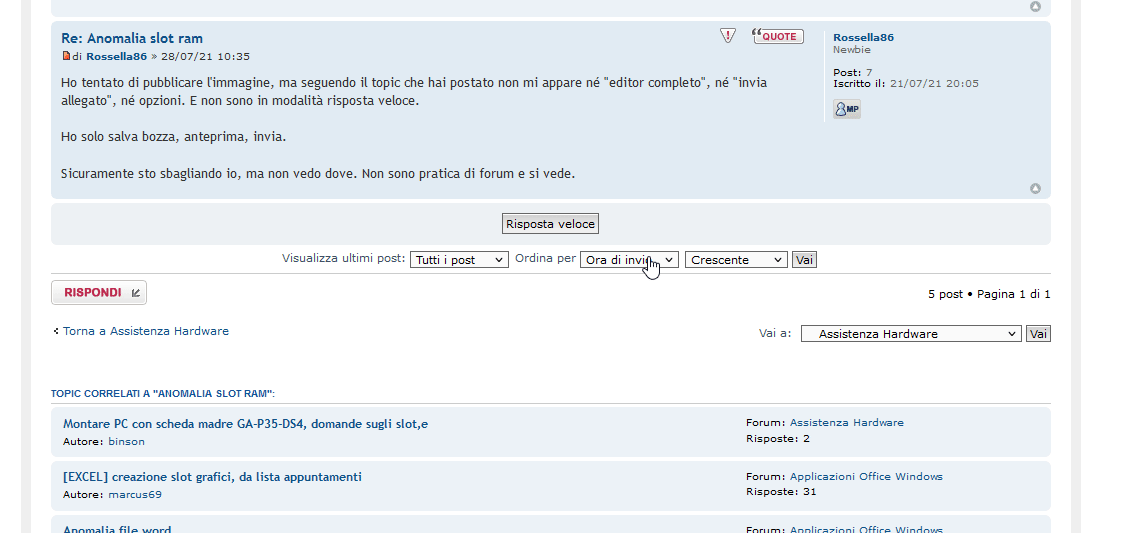
Task: Open the "[EXCEL] creazione slot grafici" topic
Action: point(212,477)
